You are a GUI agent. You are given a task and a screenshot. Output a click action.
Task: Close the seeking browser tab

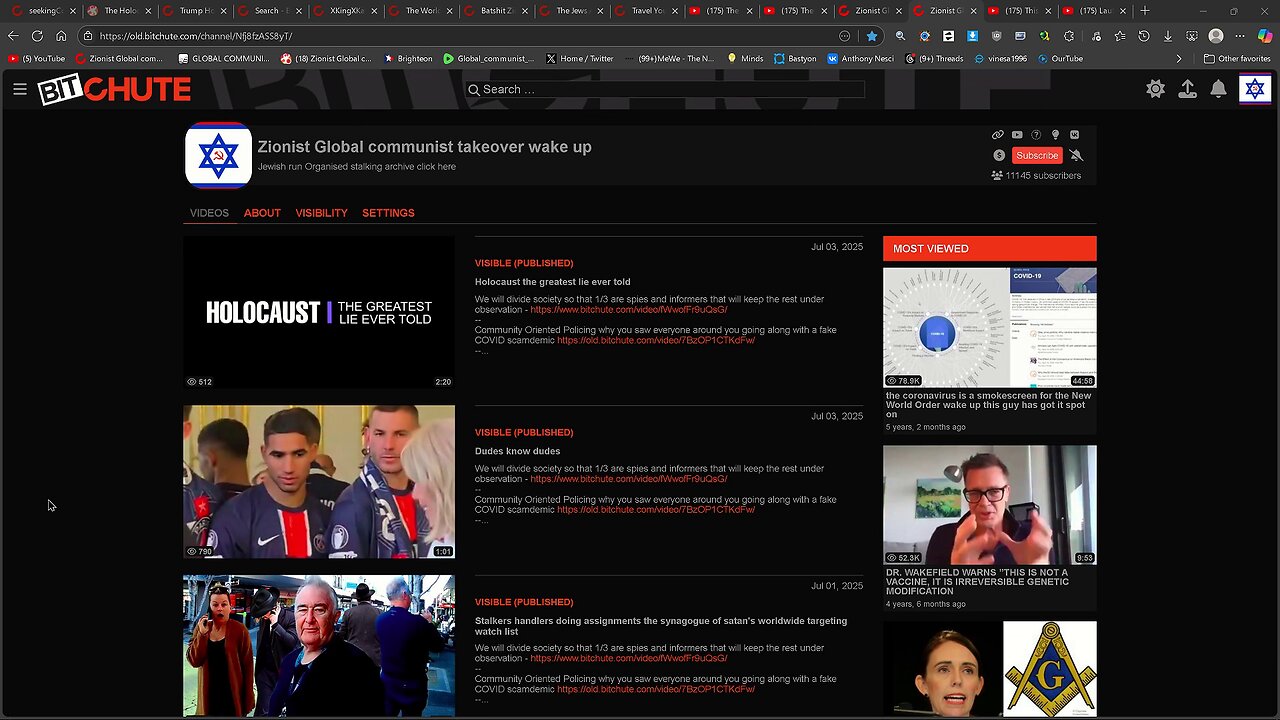[x=73, y=11]
